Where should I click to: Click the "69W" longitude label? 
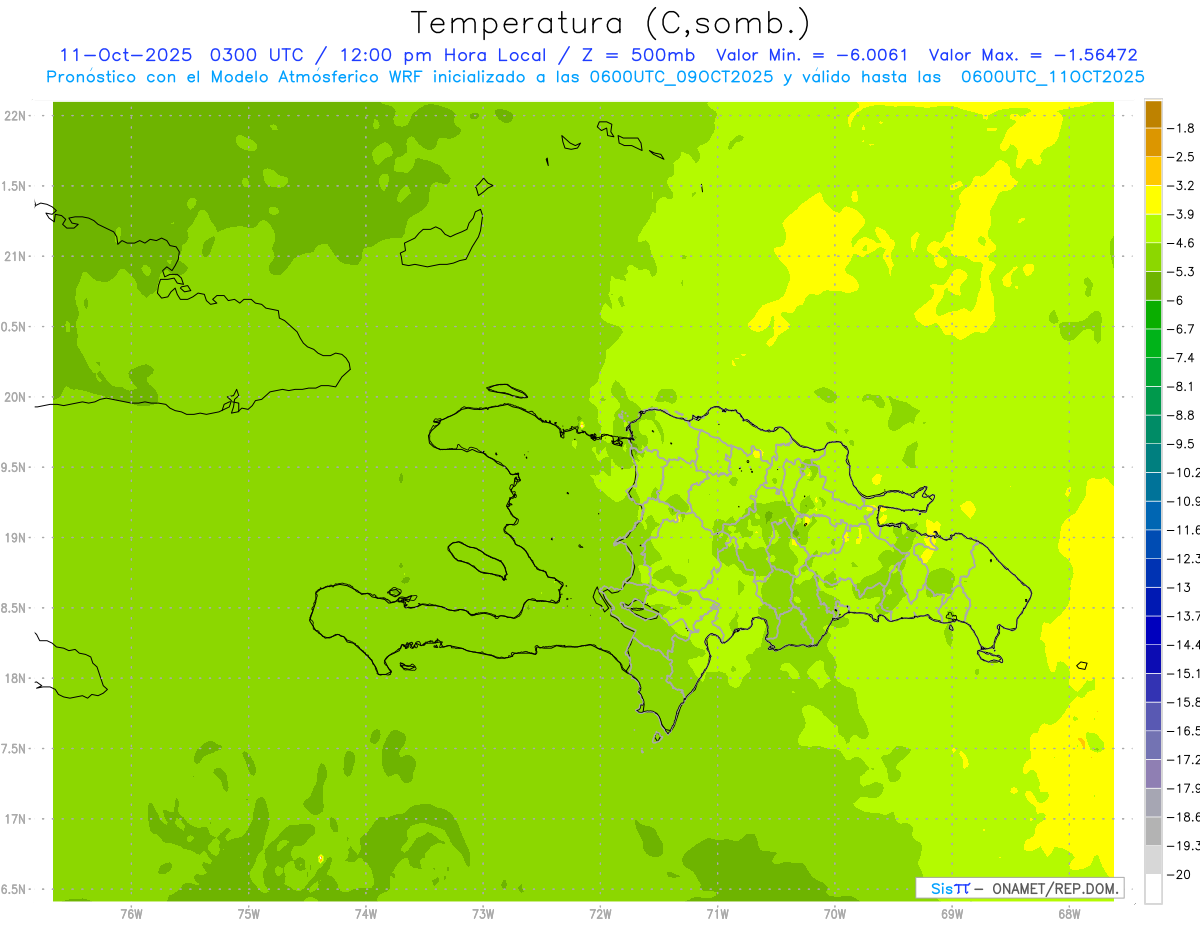952,913
